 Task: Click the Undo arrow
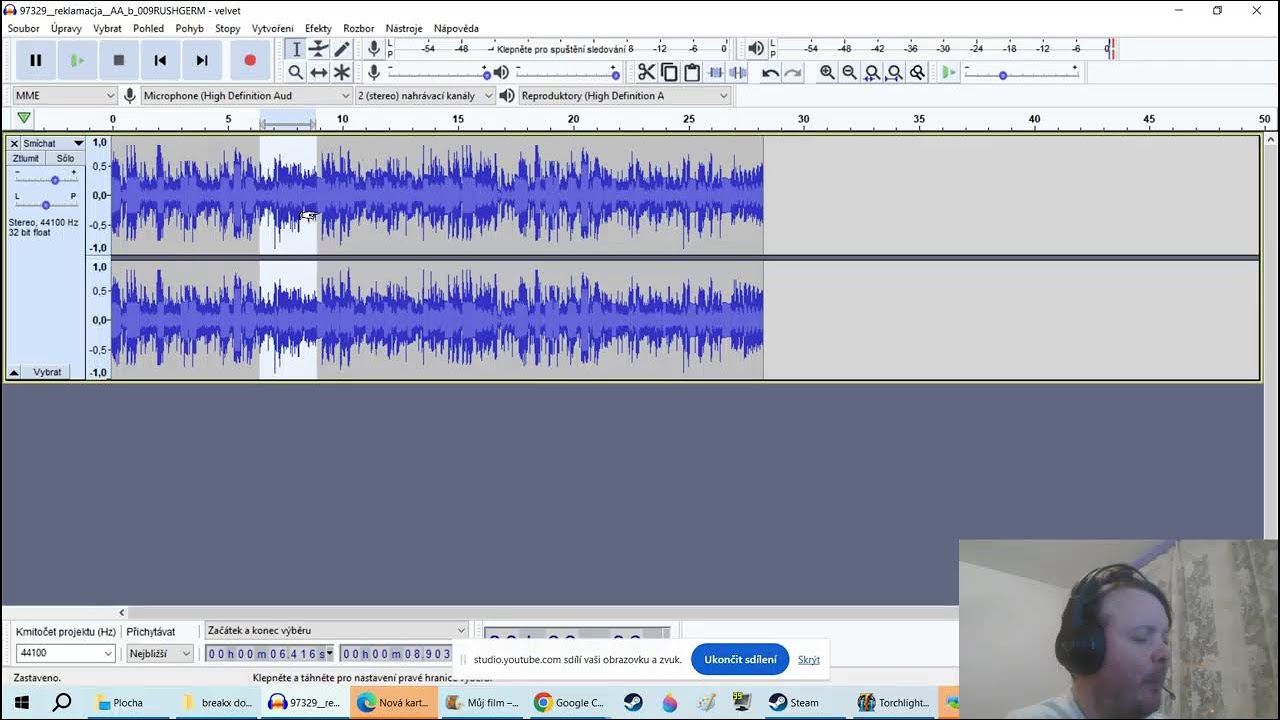pyautogui.click(x=770, y=72)
